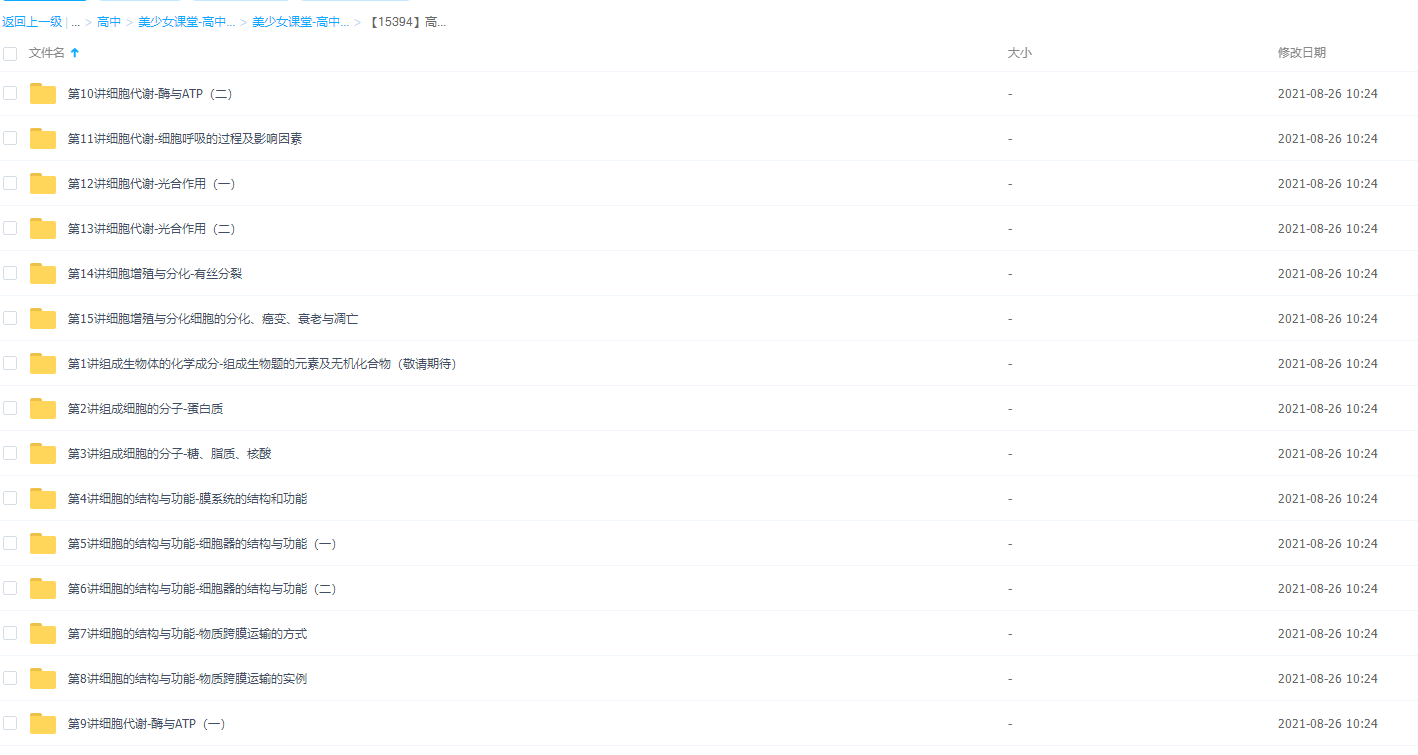Screen dimensions: 1418x755
Task: Sort by 文件名 using the arrow
Action: click(75, 53)
